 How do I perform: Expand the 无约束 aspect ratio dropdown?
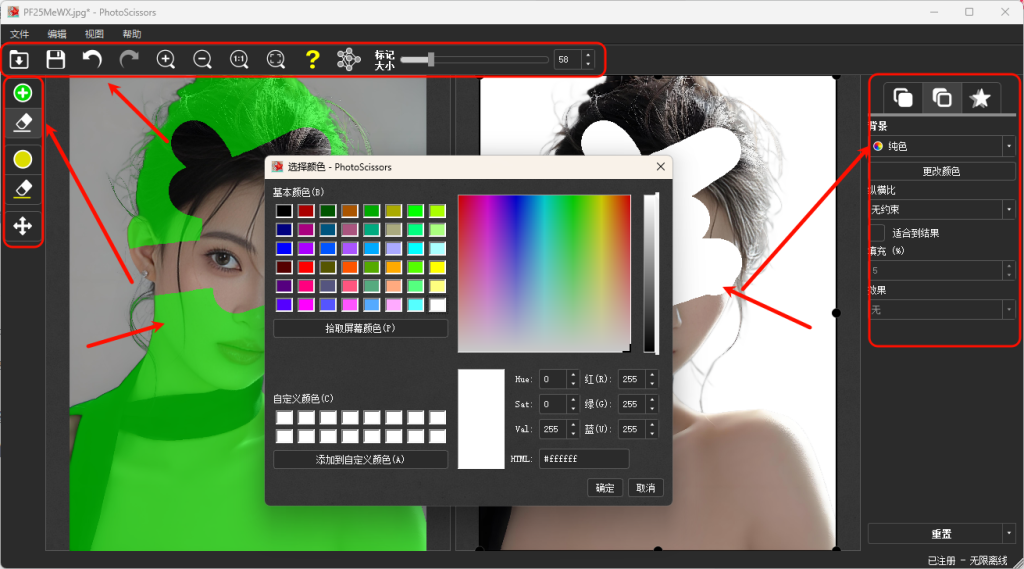(943, 209)
